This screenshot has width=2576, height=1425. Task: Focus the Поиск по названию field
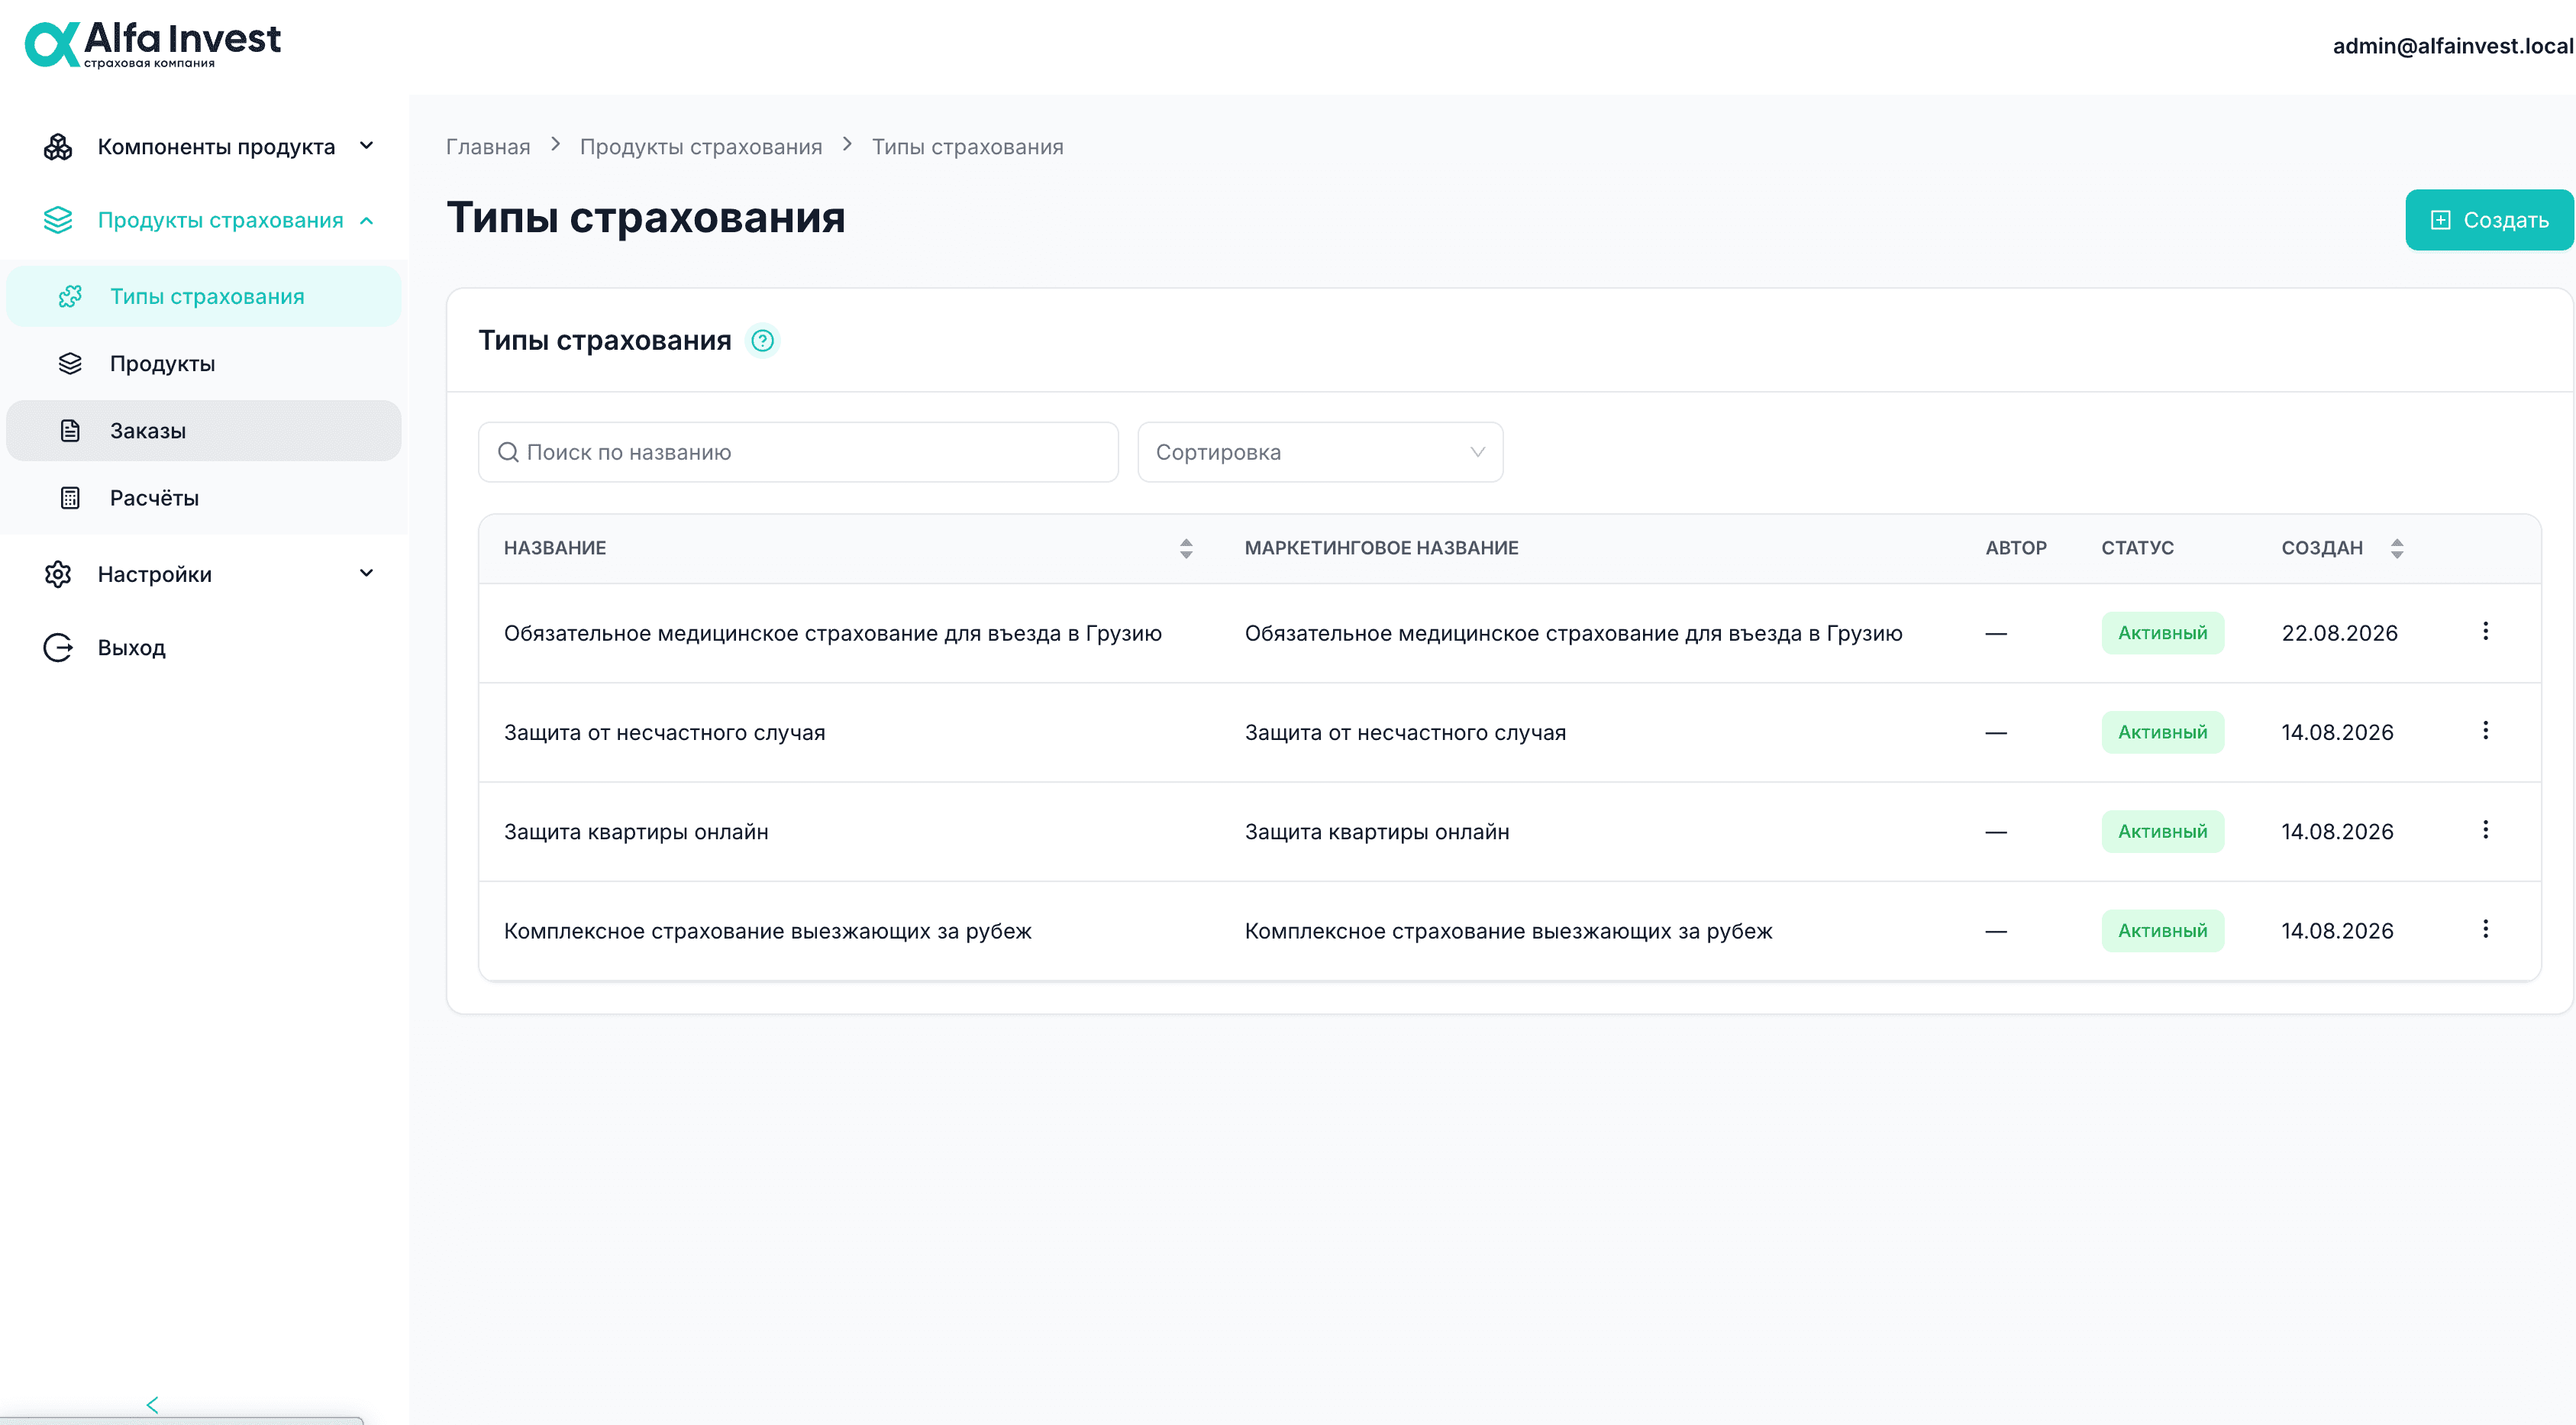798,452
